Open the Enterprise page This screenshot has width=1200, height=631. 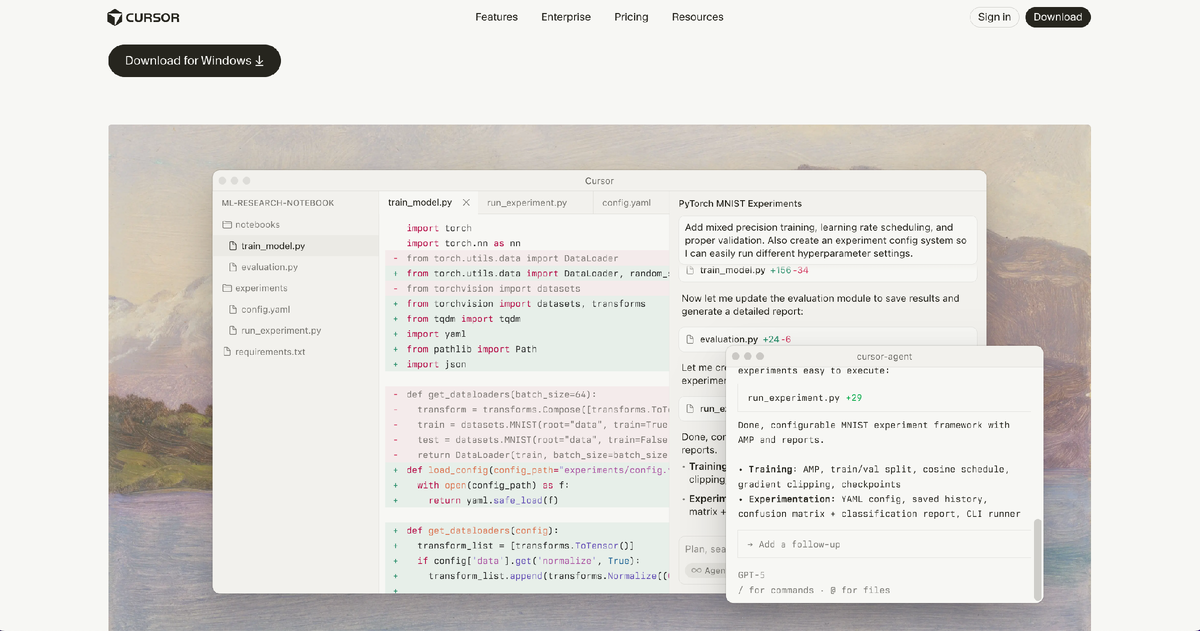click(x=566, y=17)
